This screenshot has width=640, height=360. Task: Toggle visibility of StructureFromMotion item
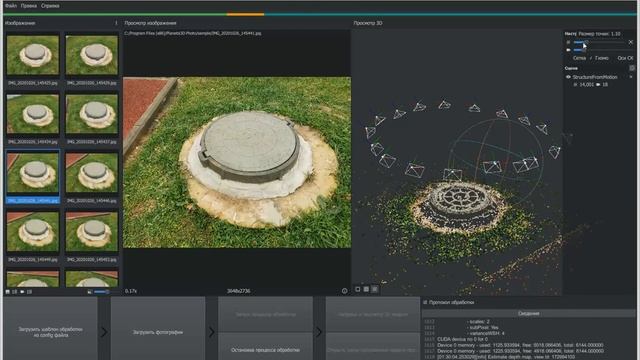[x=568, y=77]
